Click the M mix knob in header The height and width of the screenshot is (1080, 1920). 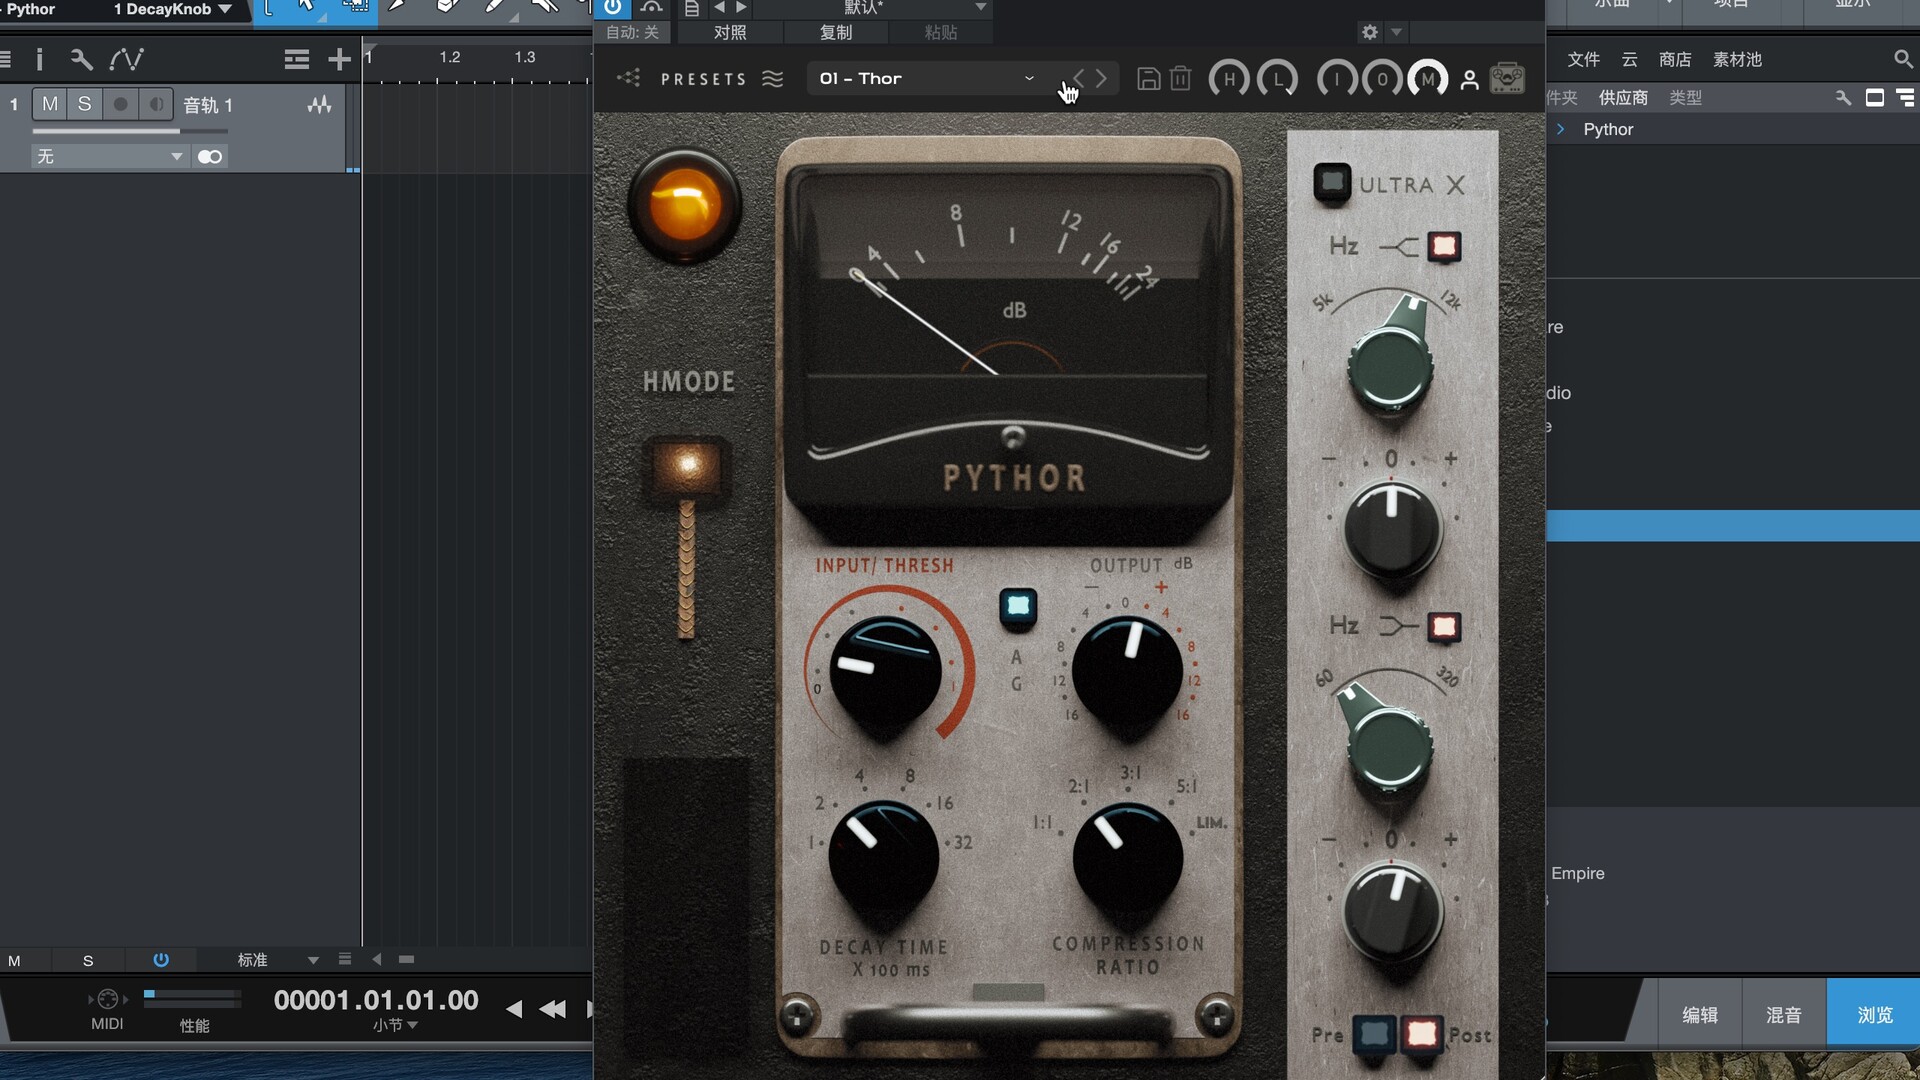tap(1428, 78)
